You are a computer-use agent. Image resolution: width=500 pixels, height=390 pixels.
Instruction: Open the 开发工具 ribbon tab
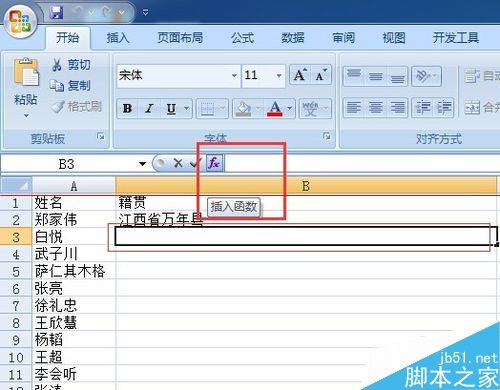pyautogui.click(x=456, y=38)
